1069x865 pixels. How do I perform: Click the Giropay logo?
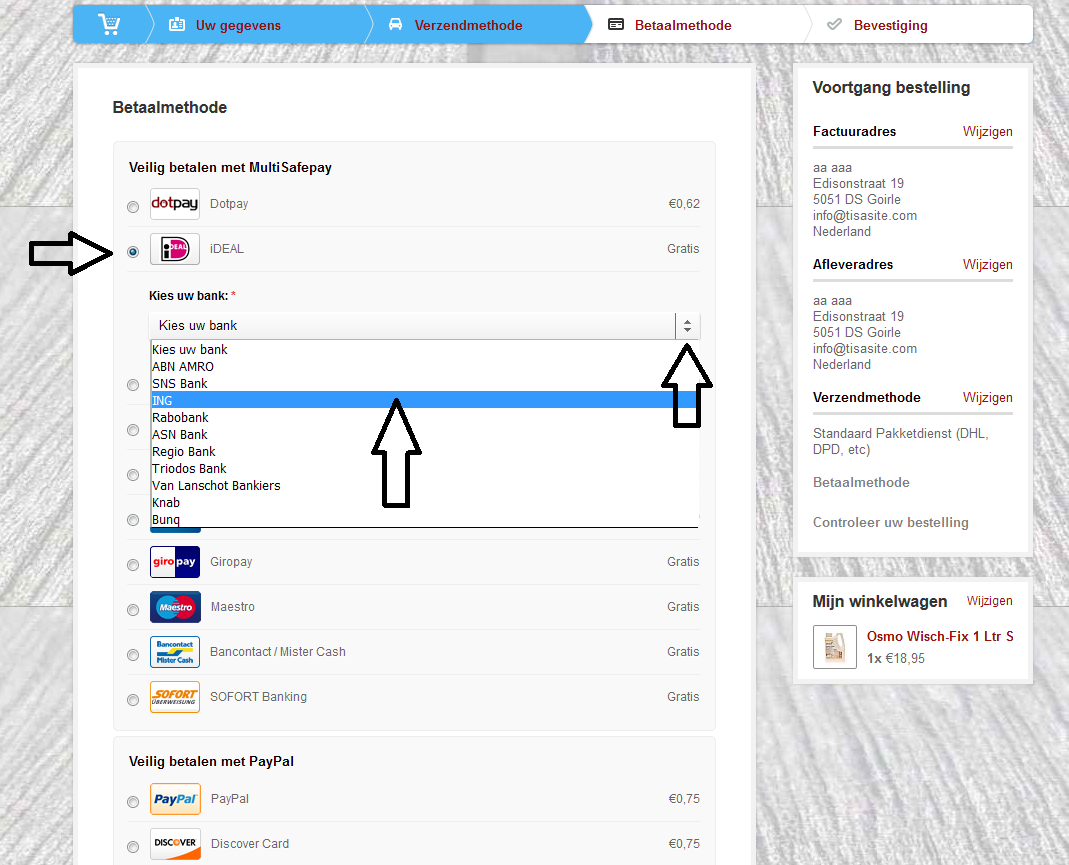(175, 562)
